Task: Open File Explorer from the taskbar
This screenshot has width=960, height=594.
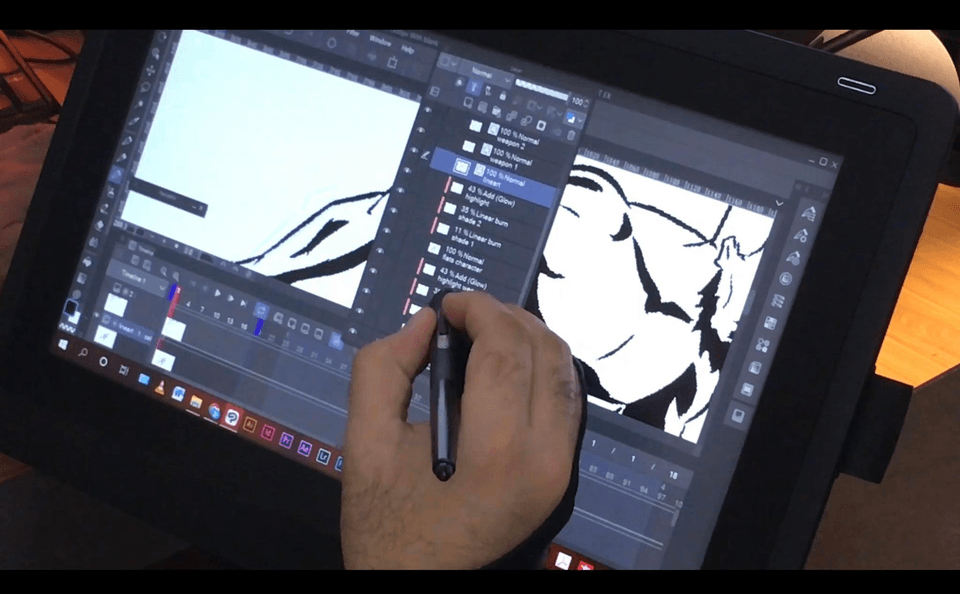Action: click(x=196, y=402)
